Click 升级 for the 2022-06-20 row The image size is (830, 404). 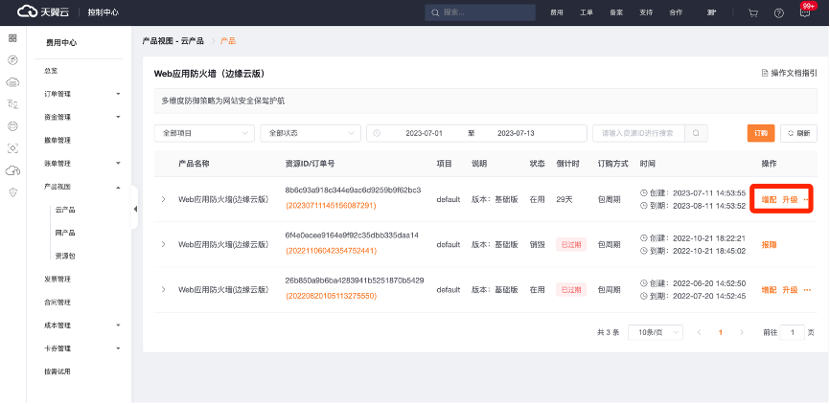[790, 290]
